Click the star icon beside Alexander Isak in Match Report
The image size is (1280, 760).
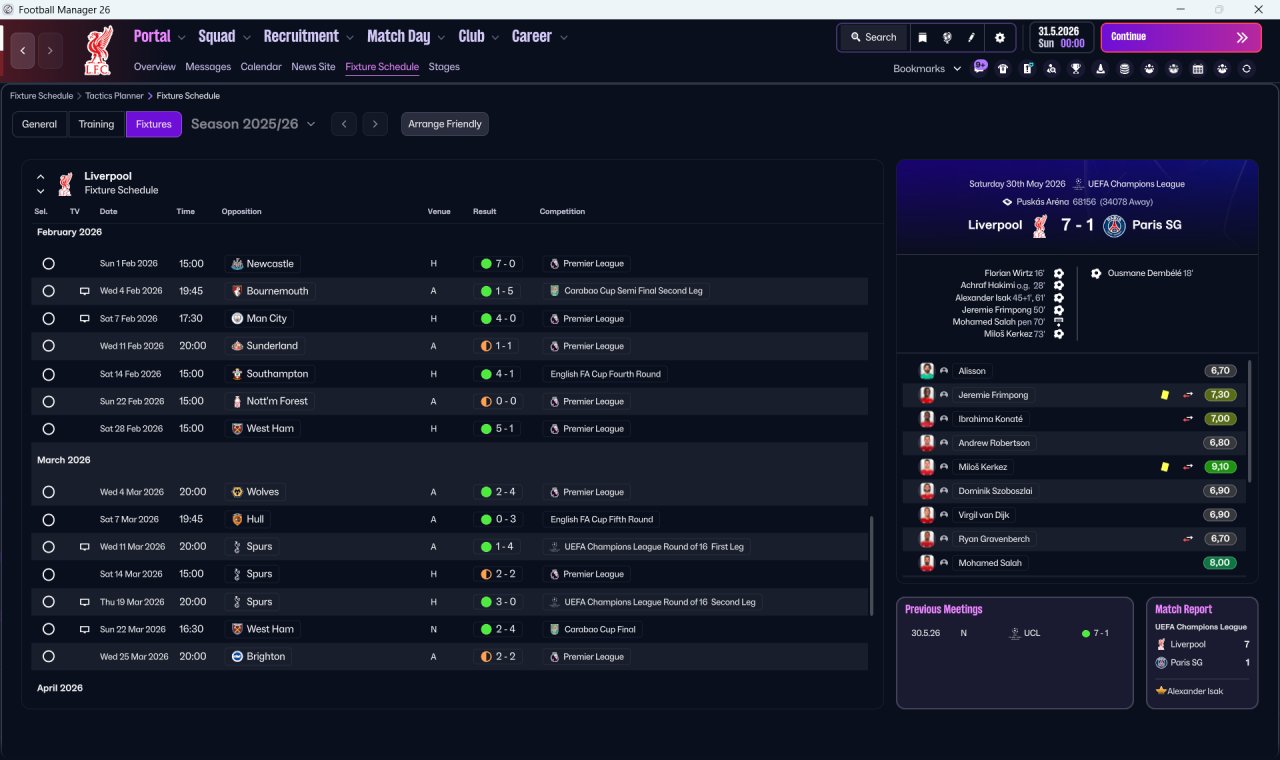click(x=1161, y=691)
